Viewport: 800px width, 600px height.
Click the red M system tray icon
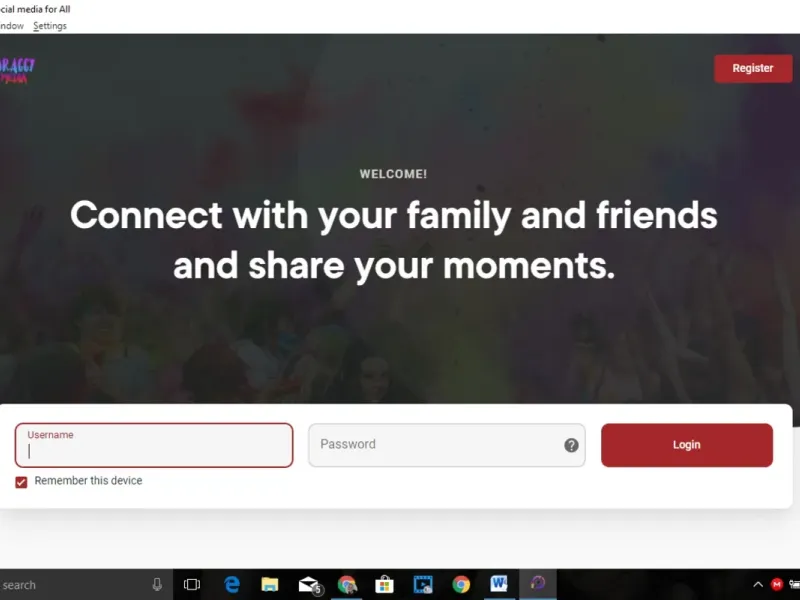point(777,584)
